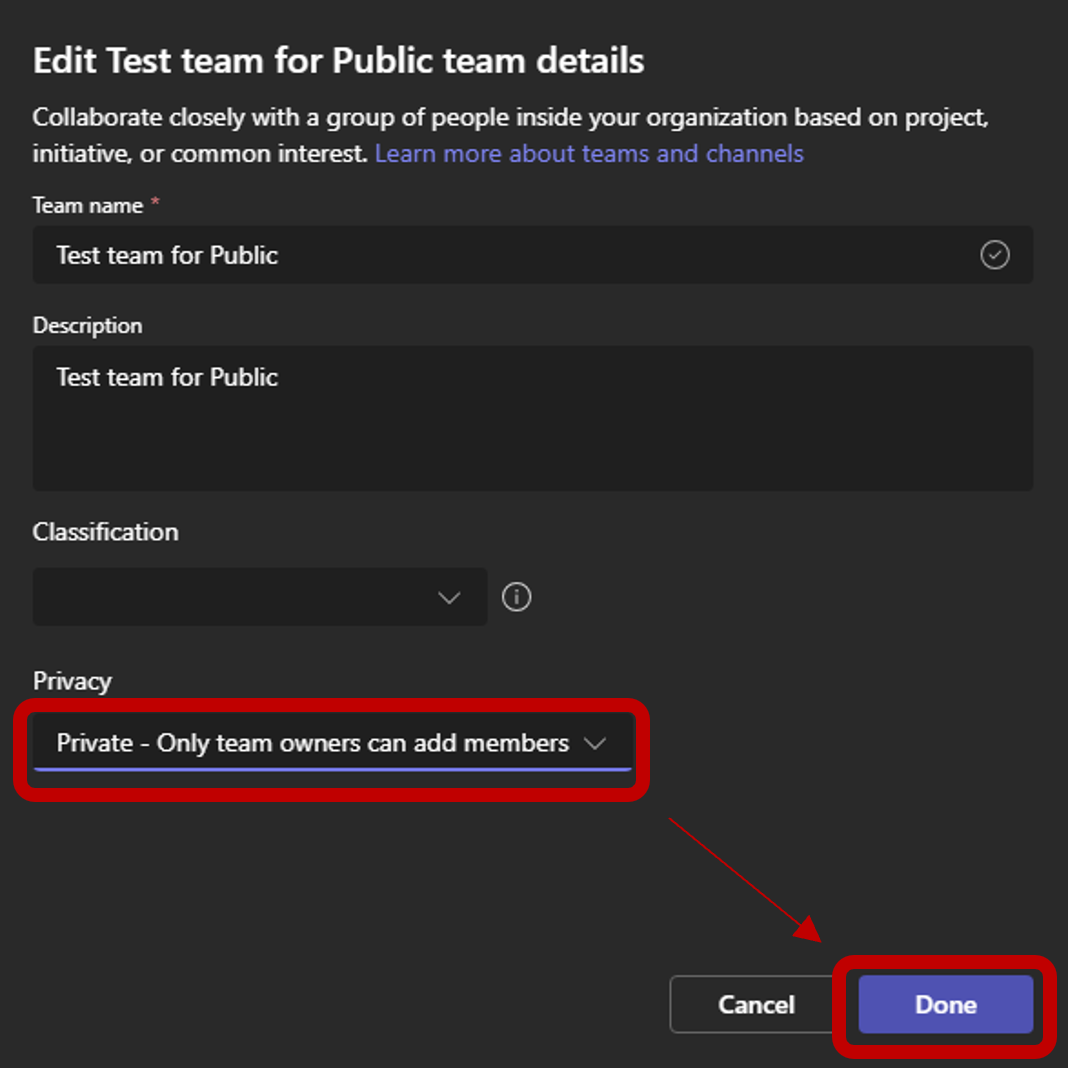Viewport: 1068px width, 1068px height.
Task: Click the 'Collaborate closely with a group' paragraph
Action: pos(510,135)
